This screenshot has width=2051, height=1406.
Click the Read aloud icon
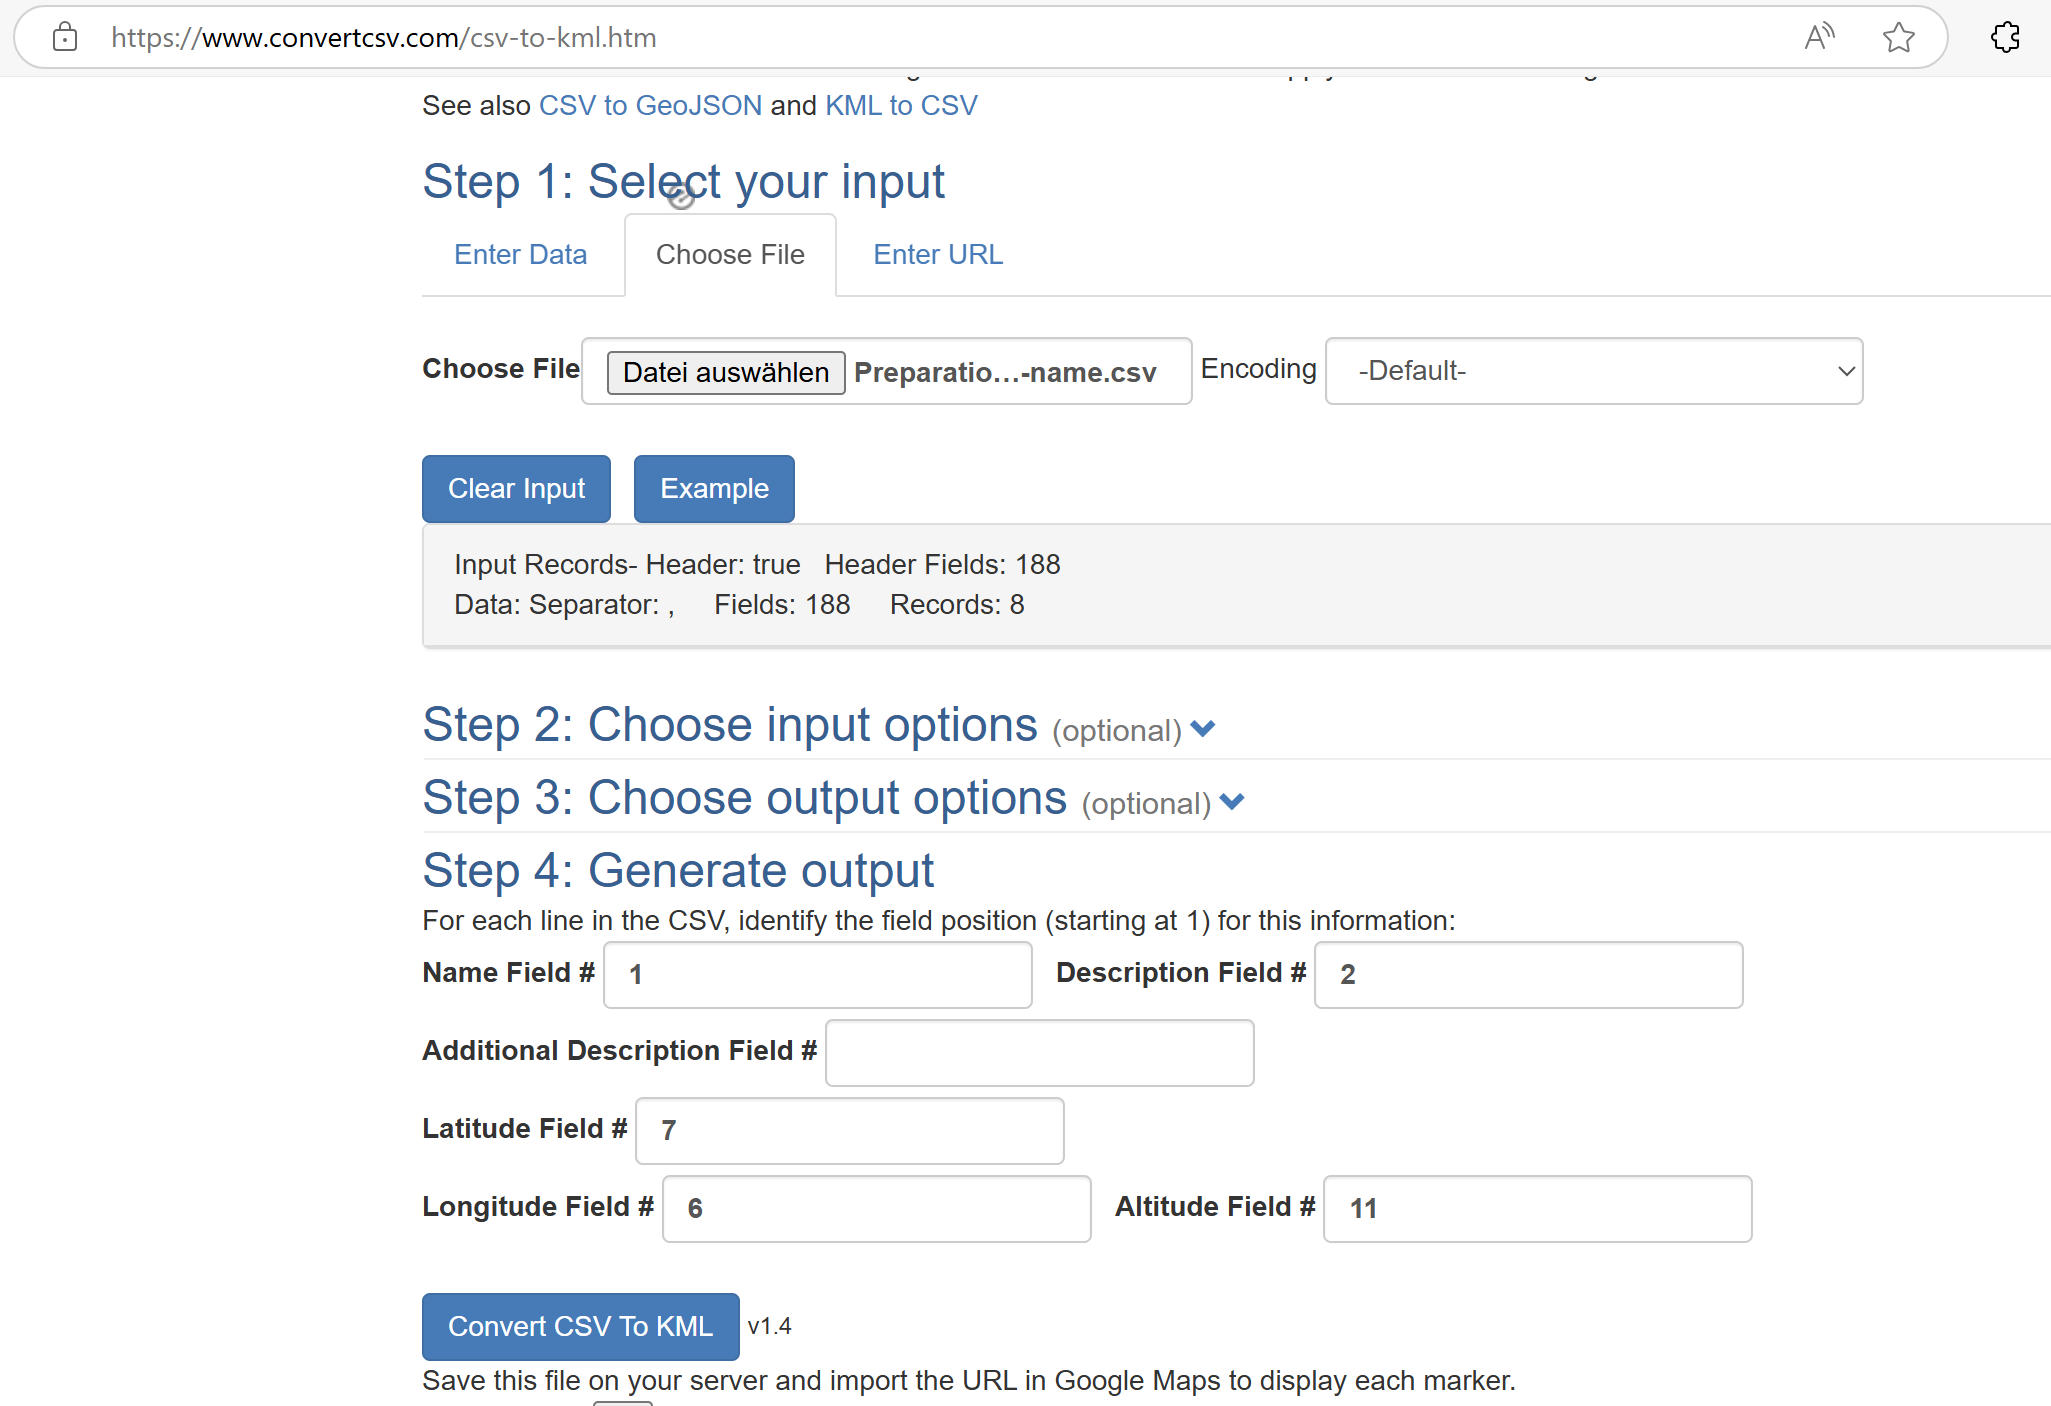1819,38
